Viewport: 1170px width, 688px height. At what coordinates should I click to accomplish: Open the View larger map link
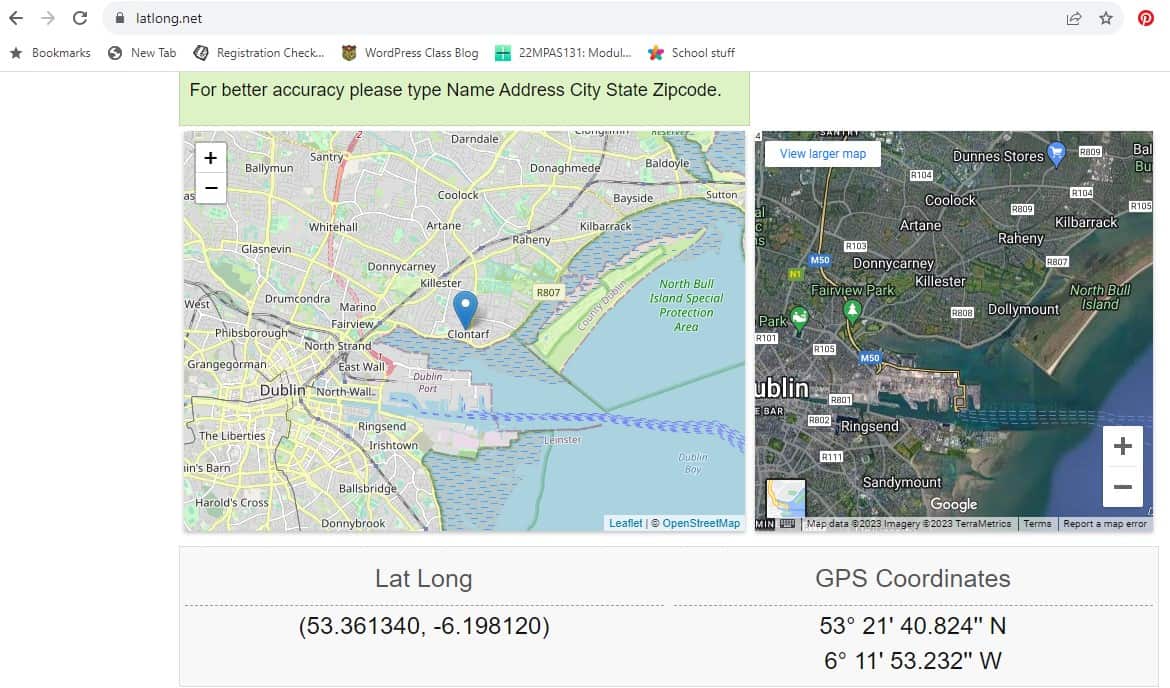coord(822,154)
